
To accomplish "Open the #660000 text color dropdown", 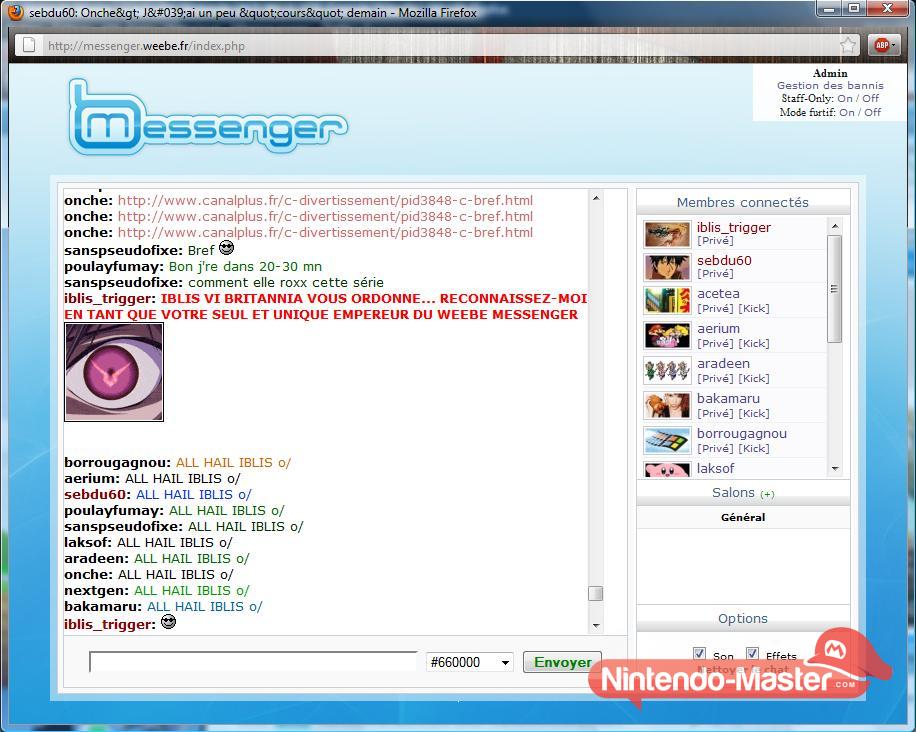I will point(470,662).
